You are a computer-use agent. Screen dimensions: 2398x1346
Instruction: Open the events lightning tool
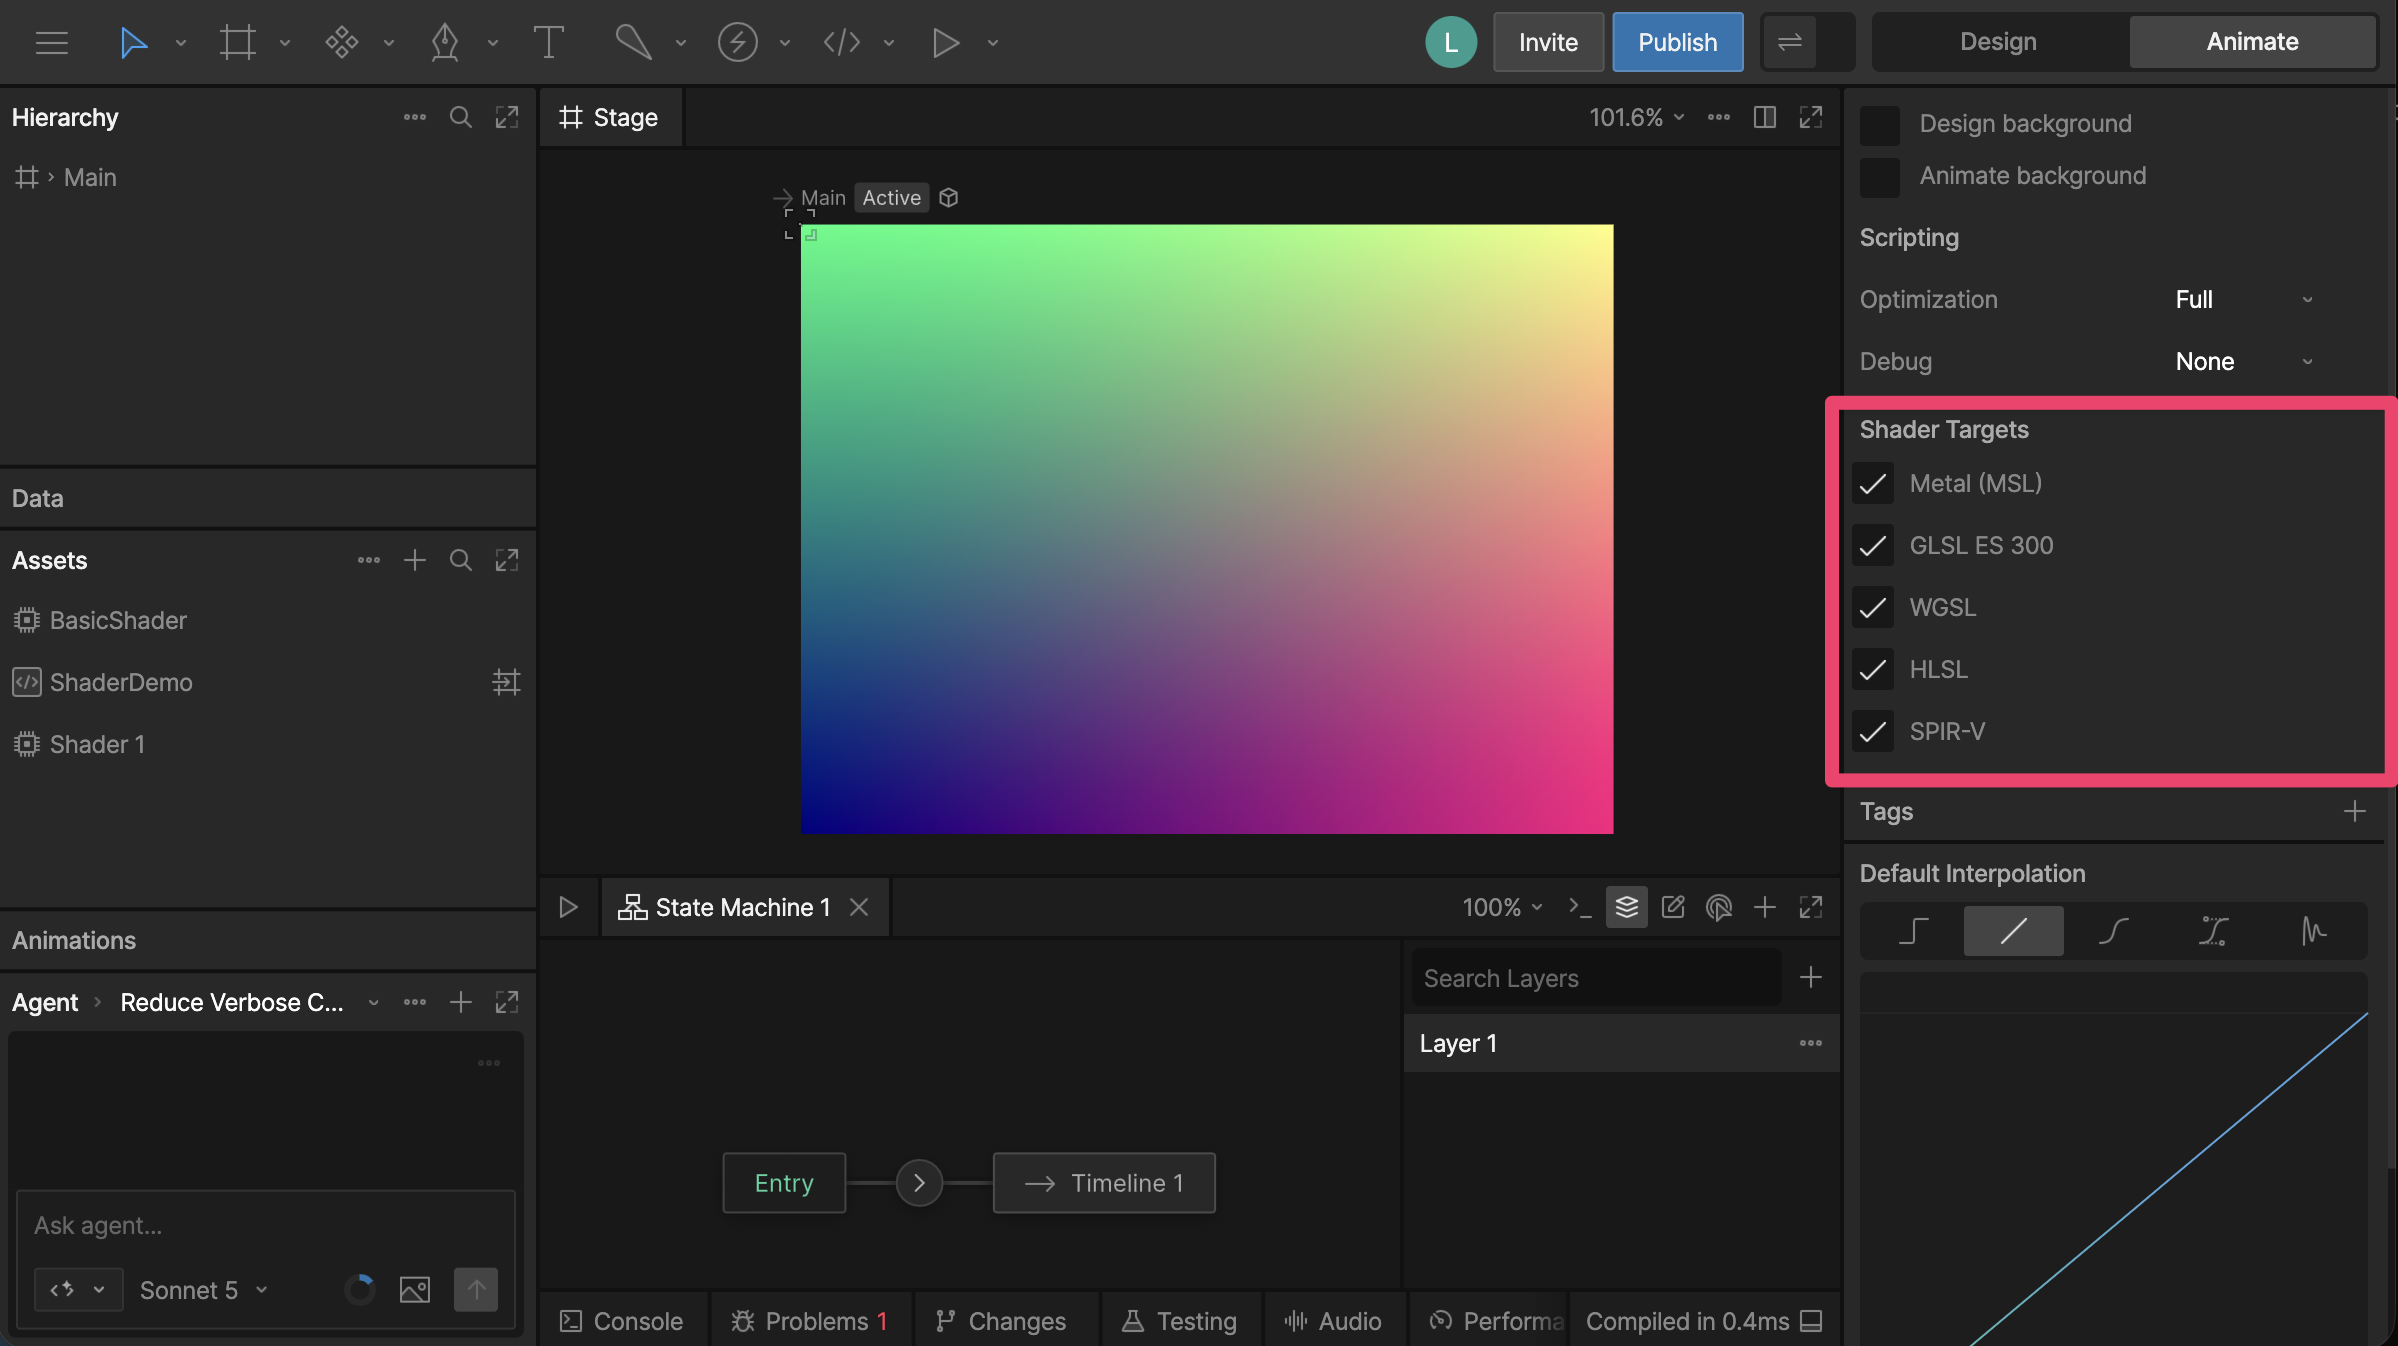738,42
